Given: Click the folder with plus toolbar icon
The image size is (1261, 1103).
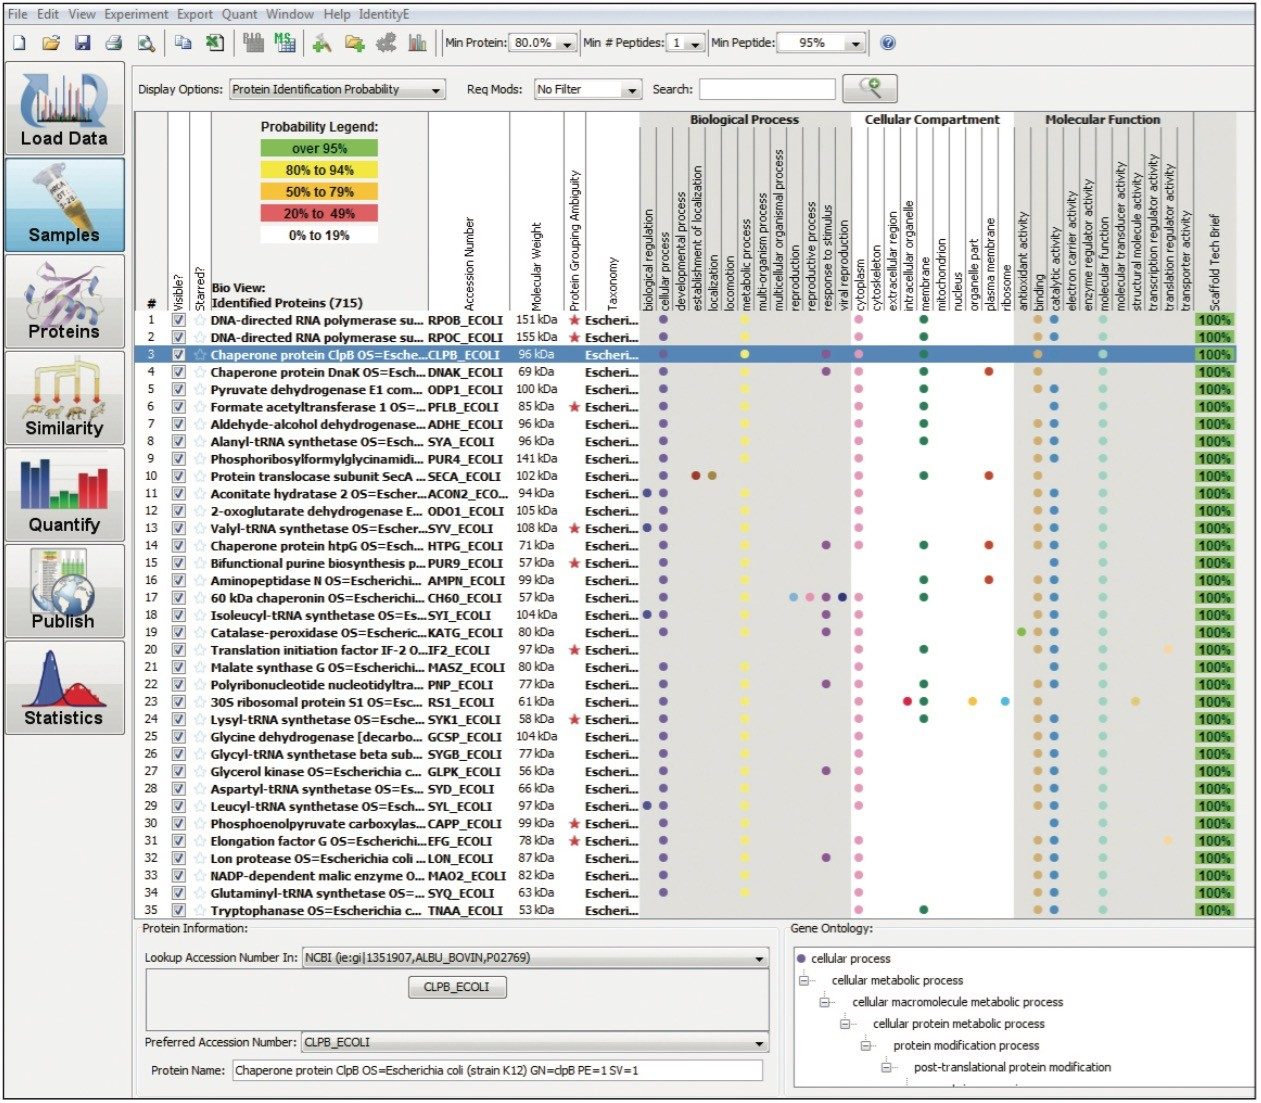Looking at the screenshot, I should [354, 43].
